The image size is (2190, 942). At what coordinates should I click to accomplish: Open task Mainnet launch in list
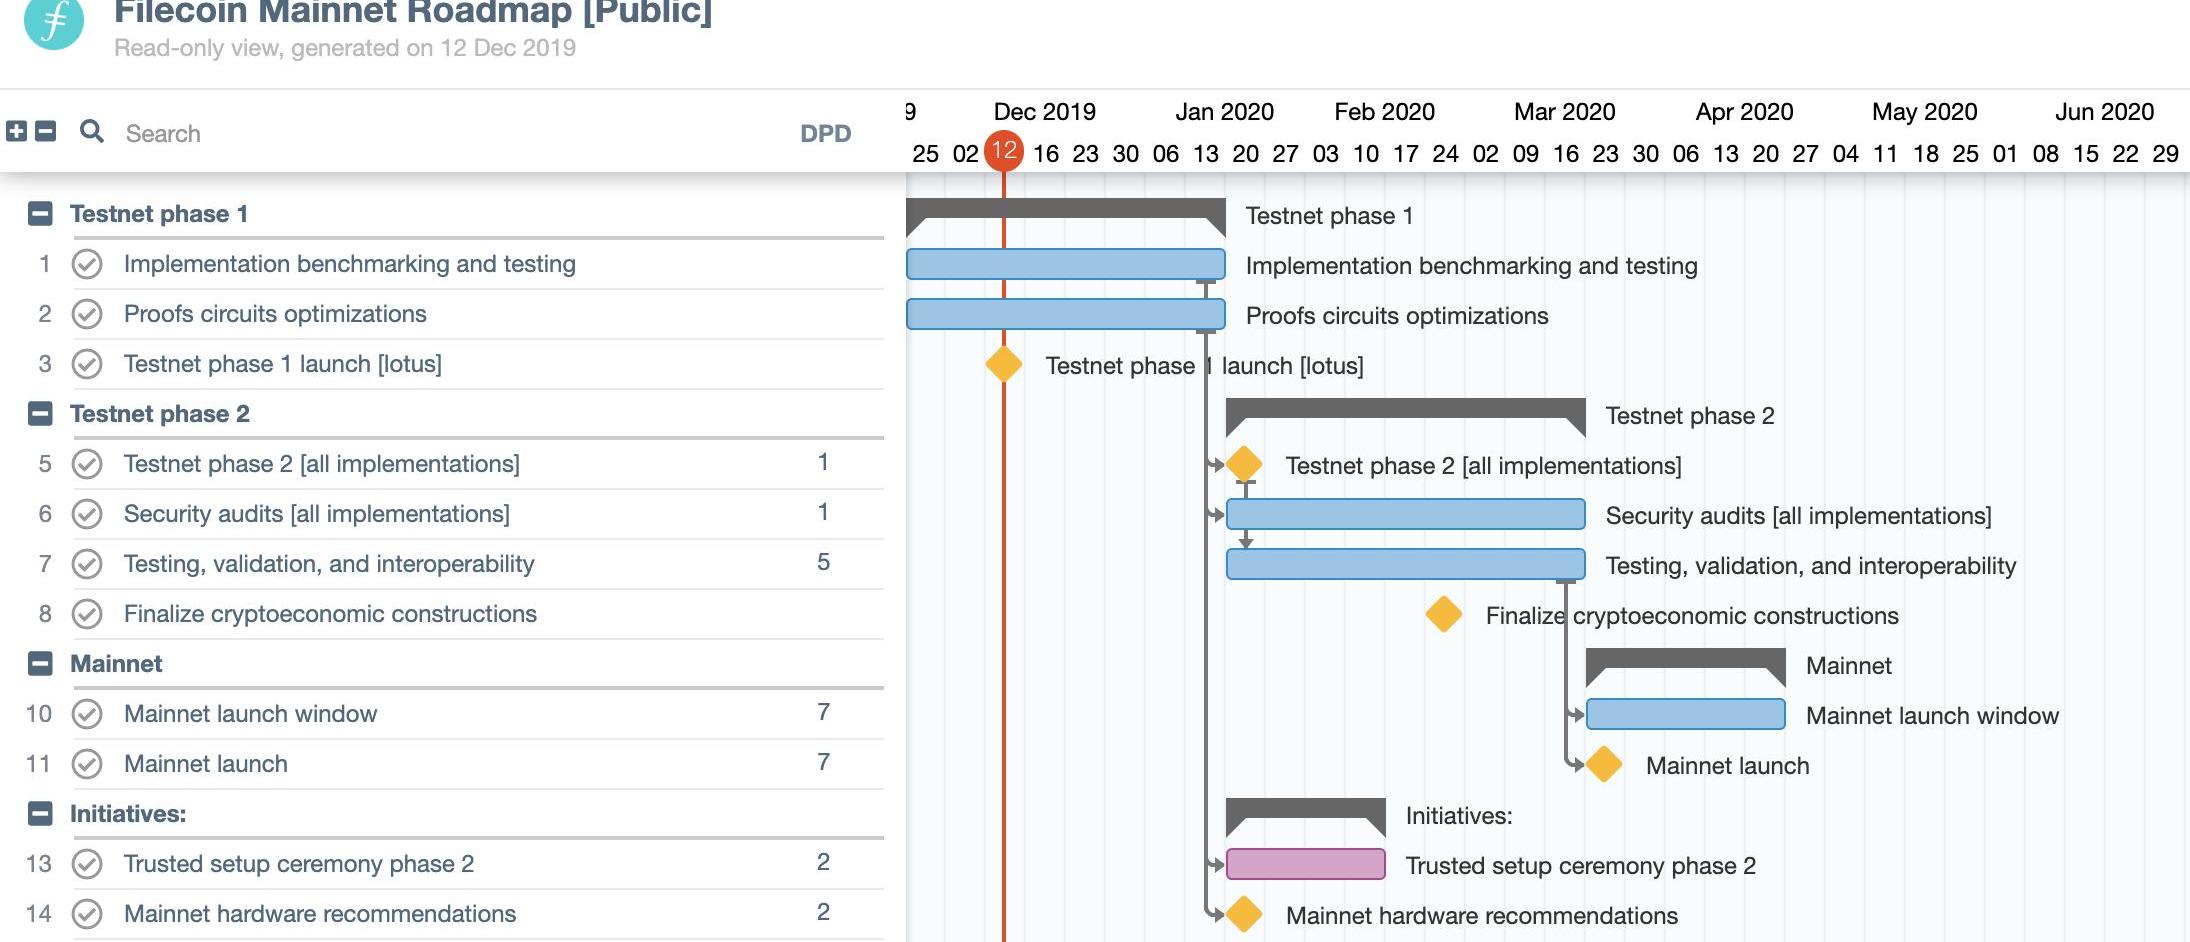(206, 764)
